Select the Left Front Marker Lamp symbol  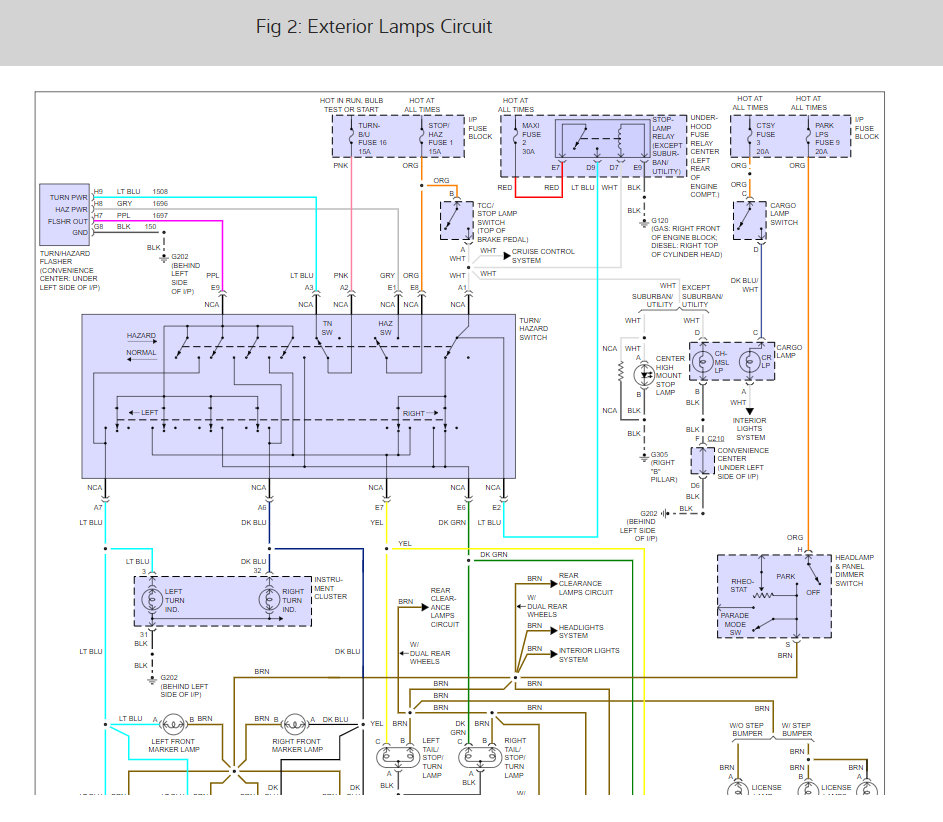click(x=174, y=724)
